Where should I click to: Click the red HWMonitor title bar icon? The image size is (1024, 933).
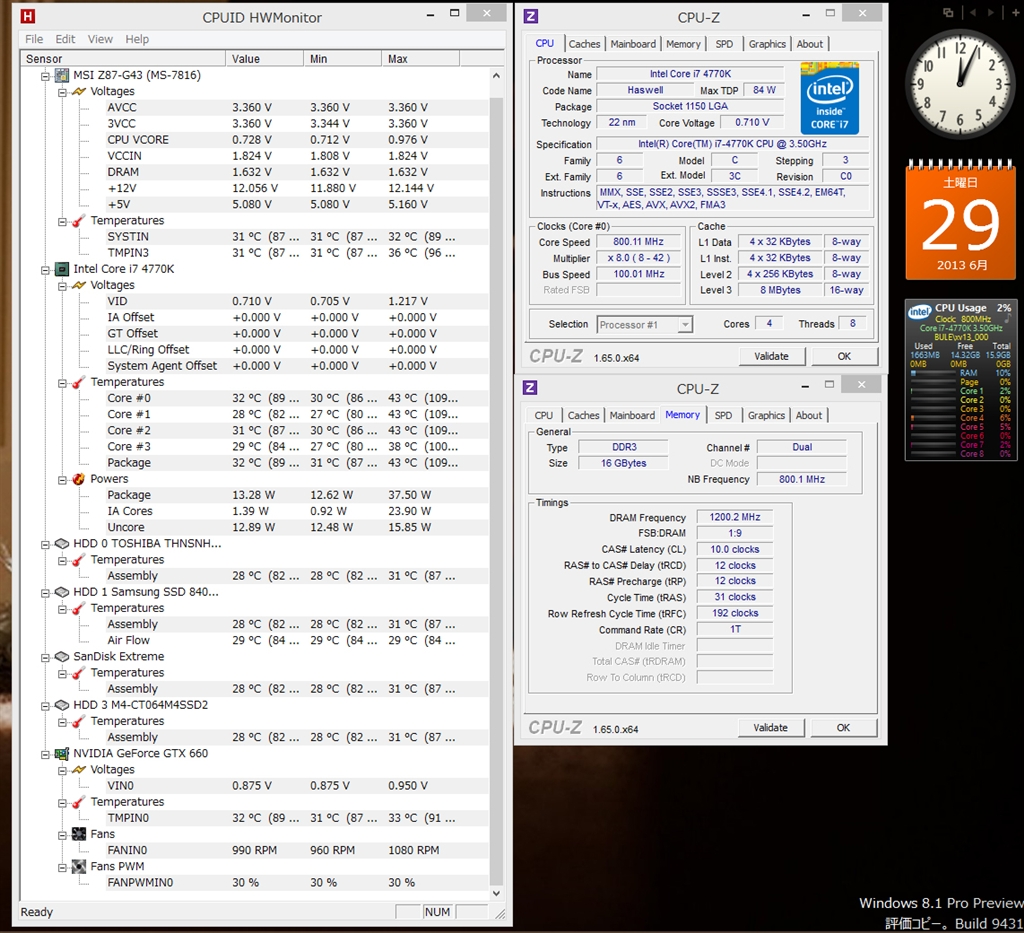coord(28,17)
